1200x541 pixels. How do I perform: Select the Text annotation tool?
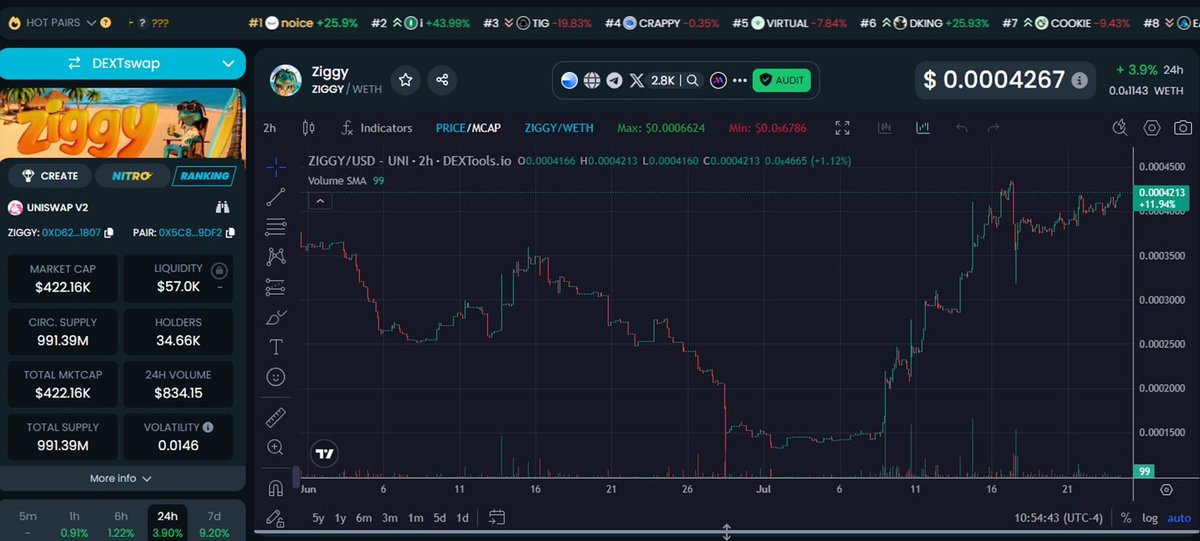(276, 347)
